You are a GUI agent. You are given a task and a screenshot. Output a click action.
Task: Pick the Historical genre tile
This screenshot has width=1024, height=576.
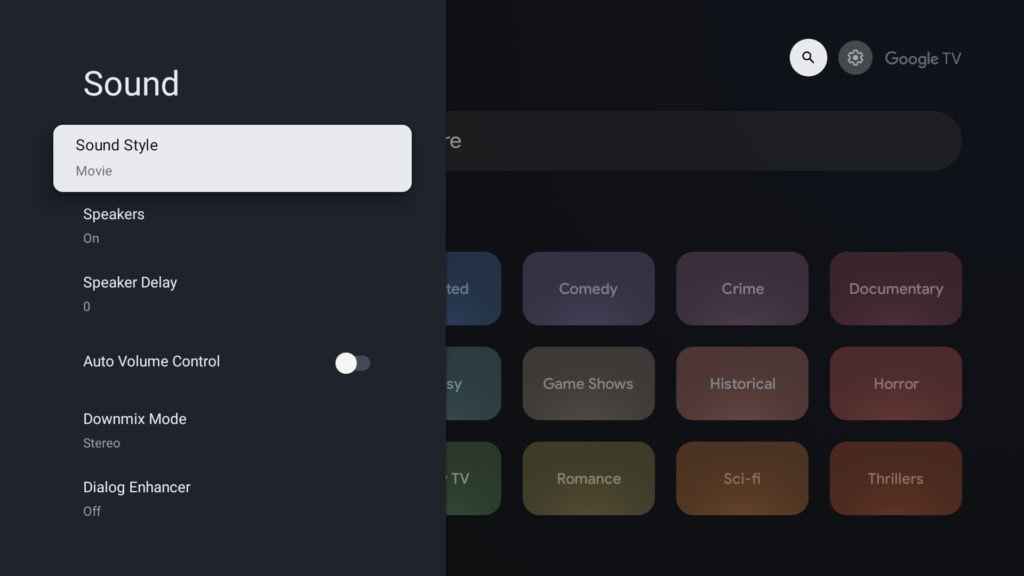[x=742, y=384]
